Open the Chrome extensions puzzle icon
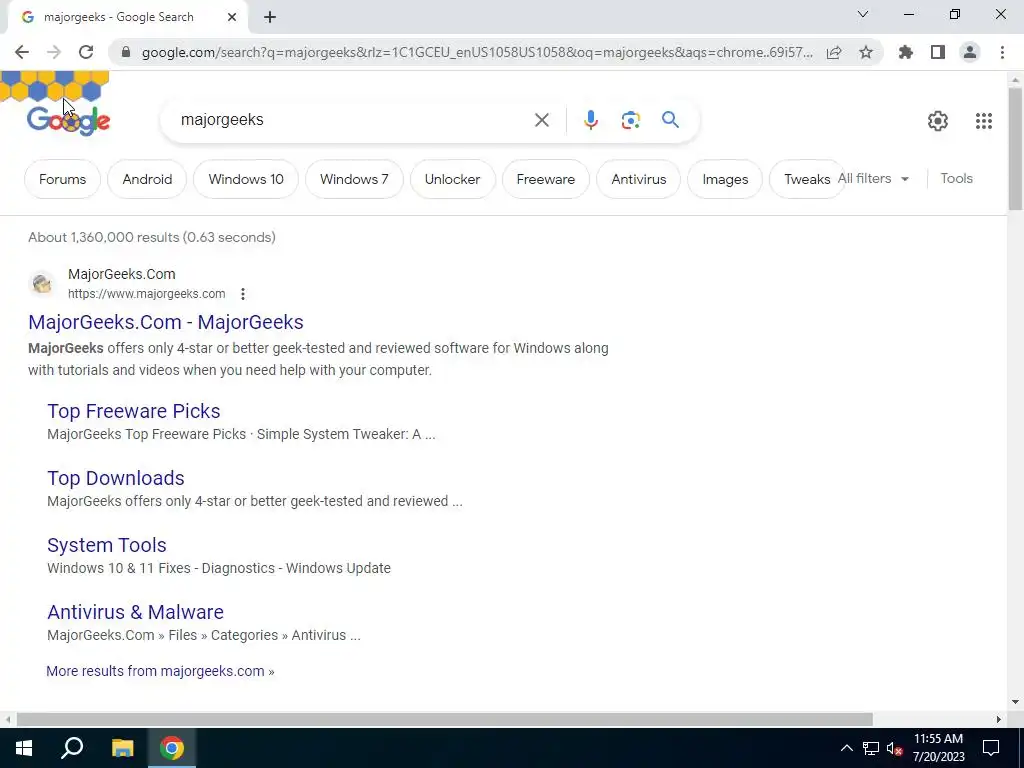The height and width of the screenshot is (768, 1024). [x=906, y=52]
